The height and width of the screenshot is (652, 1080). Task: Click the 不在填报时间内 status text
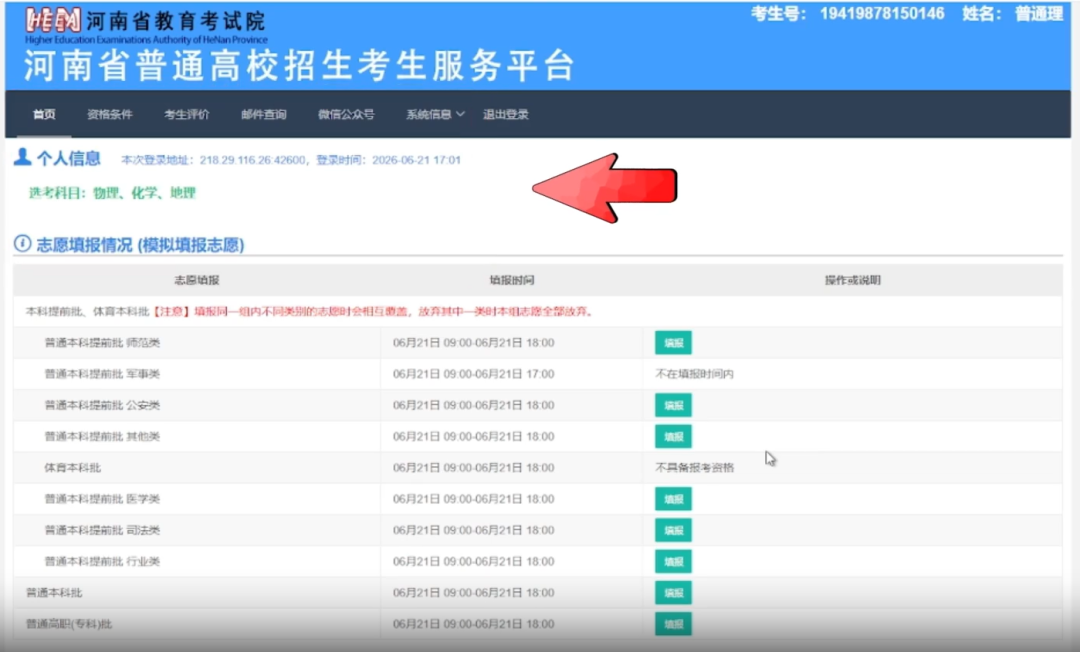pos(694,374)
